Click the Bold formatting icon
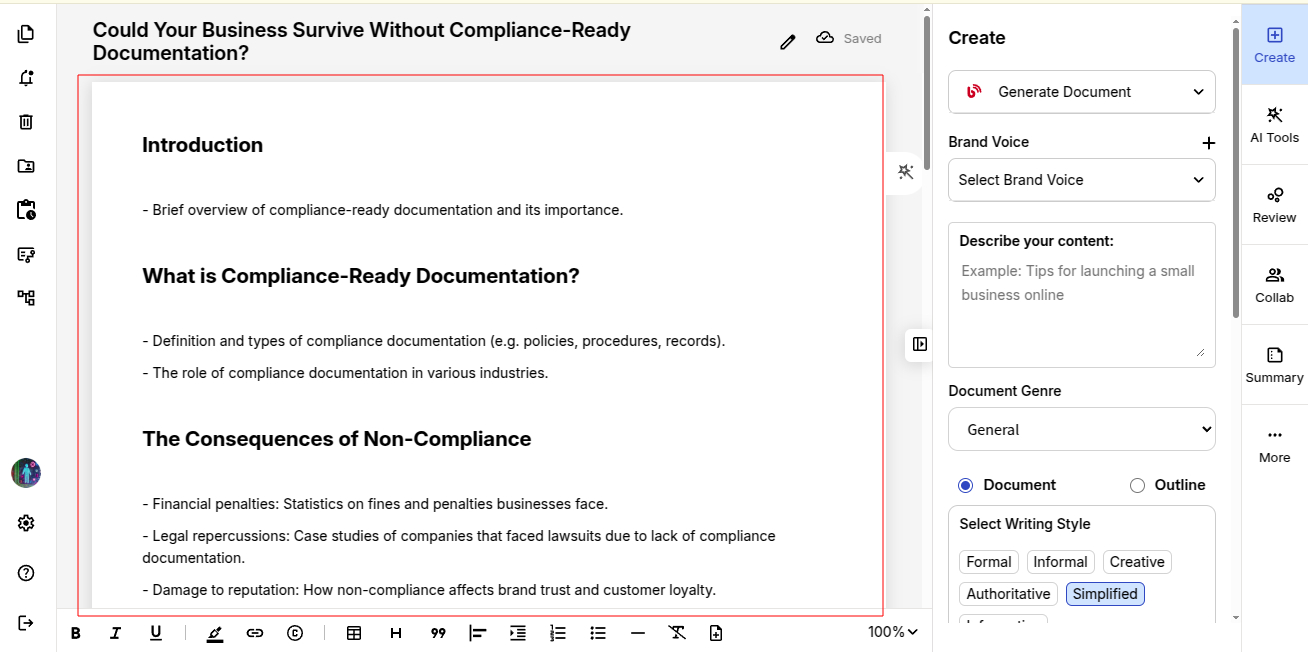The height and width of the screenshot is (652, 1308). (76, 633)
